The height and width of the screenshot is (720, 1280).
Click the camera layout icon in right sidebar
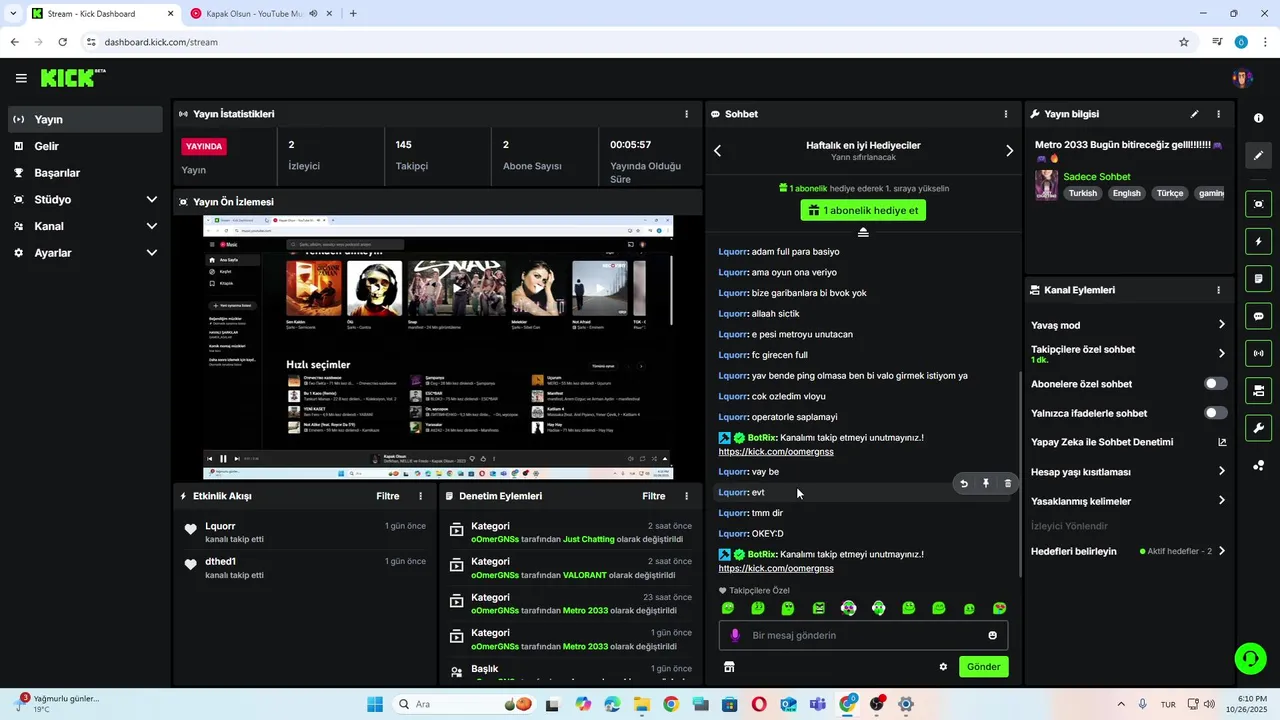point(1258,390)
